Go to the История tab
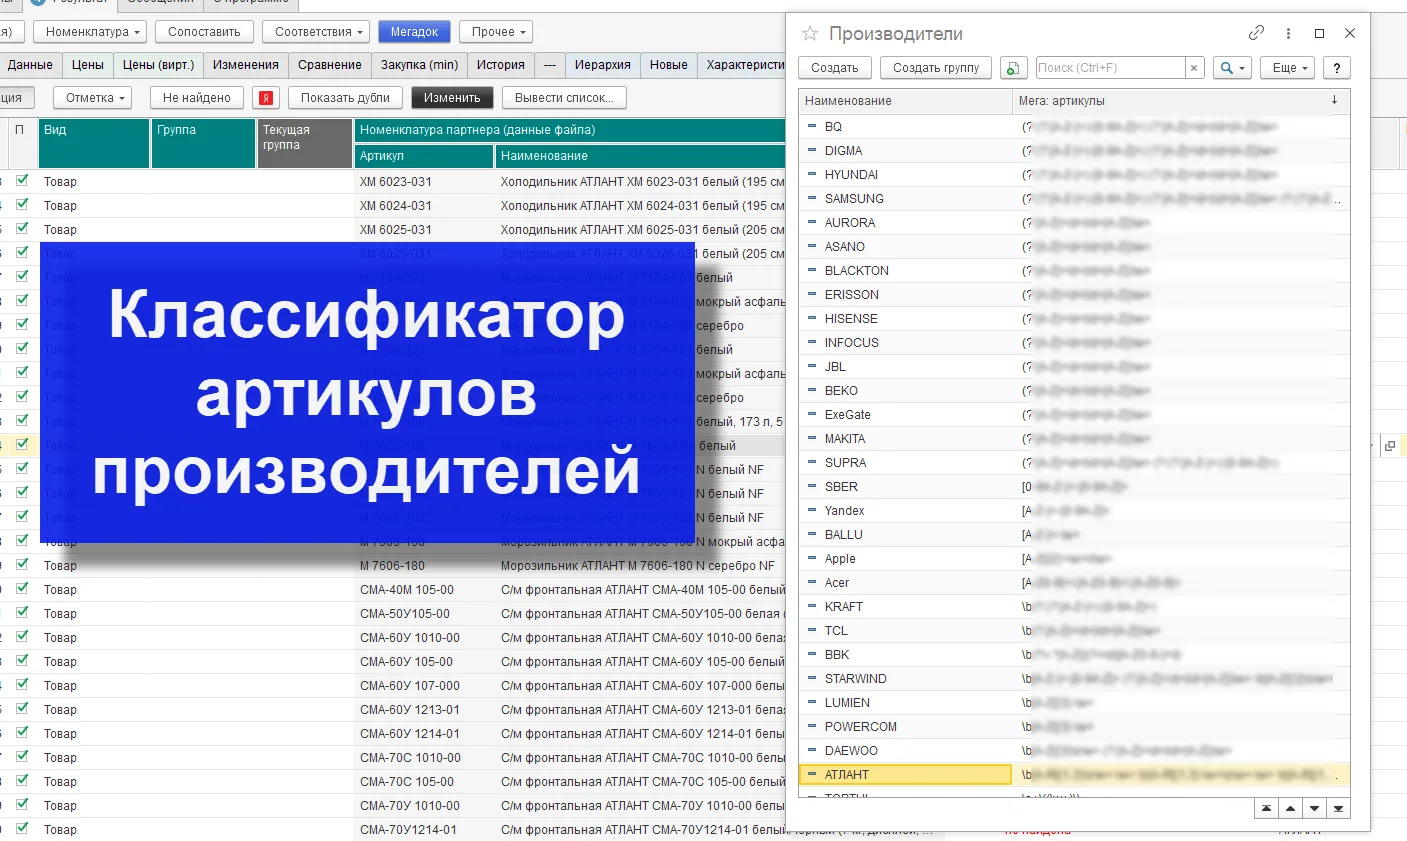The image size is (1407, 841). point(501,65)
